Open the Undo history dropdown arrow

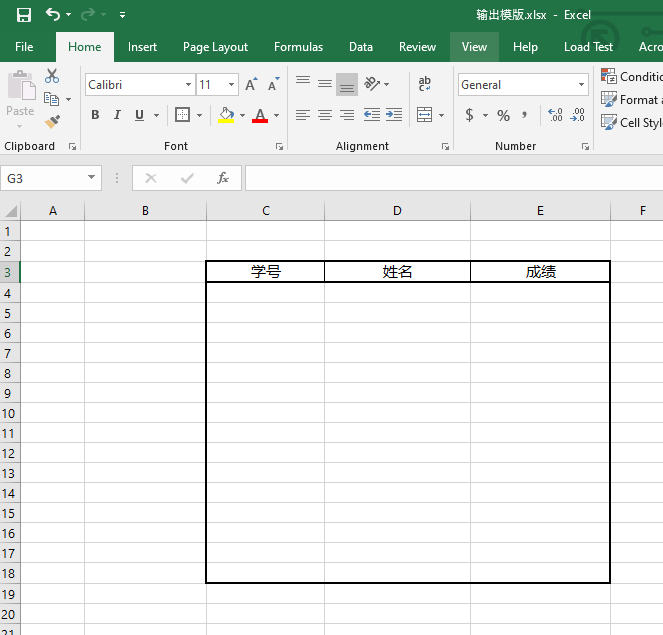click(x=68, y=15)
